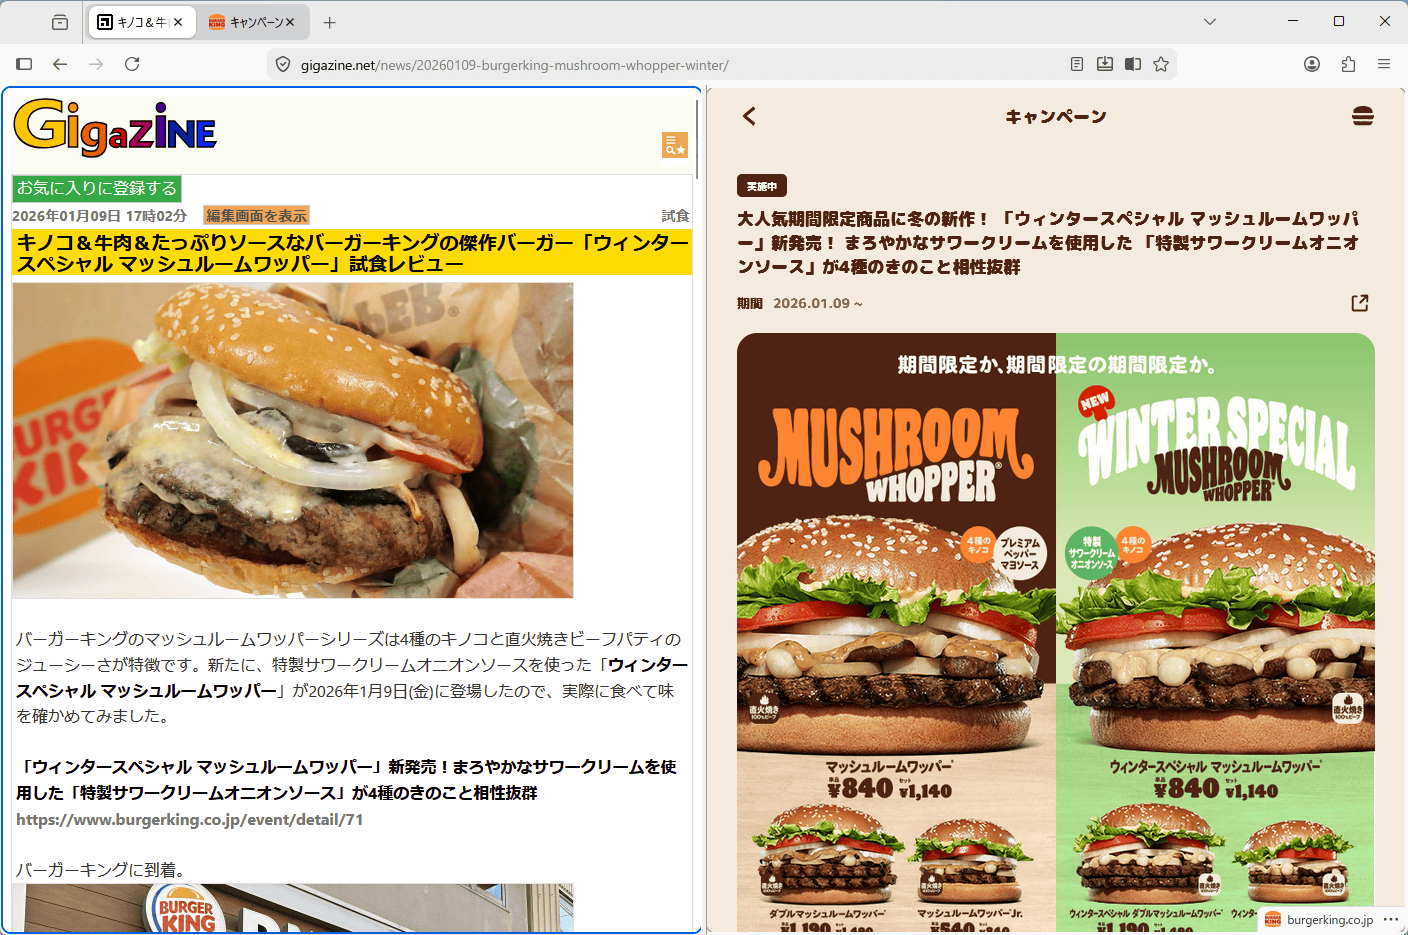Click the Burger King hamburger menu icon
The height and width of the screenshot is (935, 1408).
[1362, 116]
